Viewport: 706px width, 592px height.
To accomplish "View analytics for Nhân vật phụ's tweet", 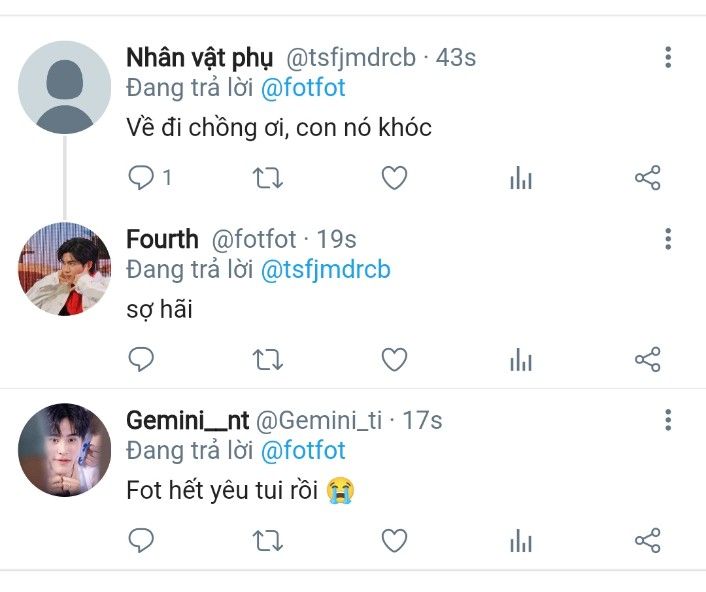I will click(x=521, y=177).
